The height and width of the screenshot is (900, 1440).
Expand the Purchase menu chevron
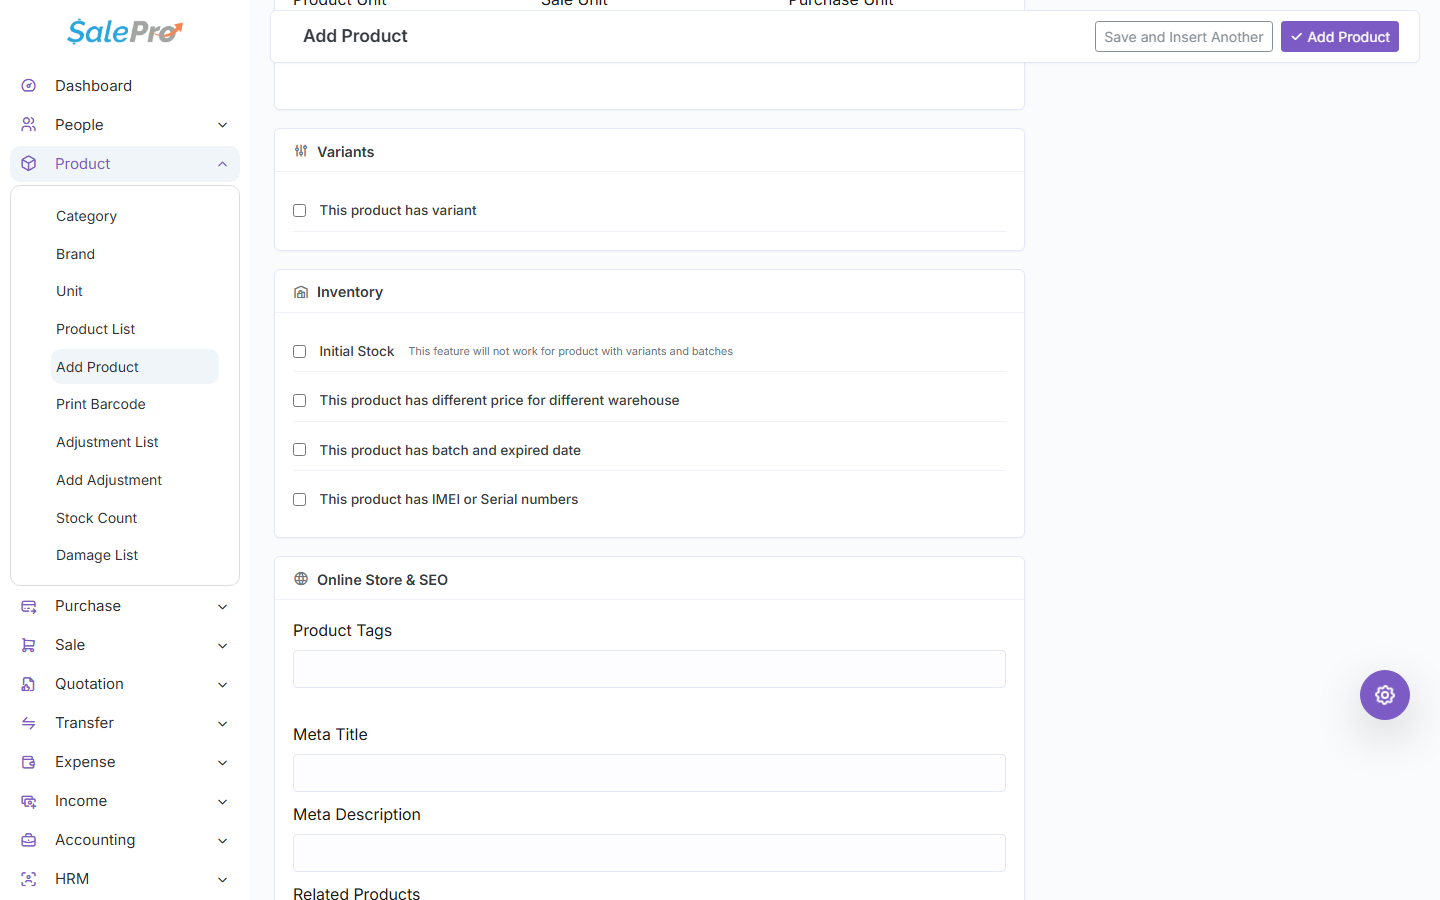(223, 607)
